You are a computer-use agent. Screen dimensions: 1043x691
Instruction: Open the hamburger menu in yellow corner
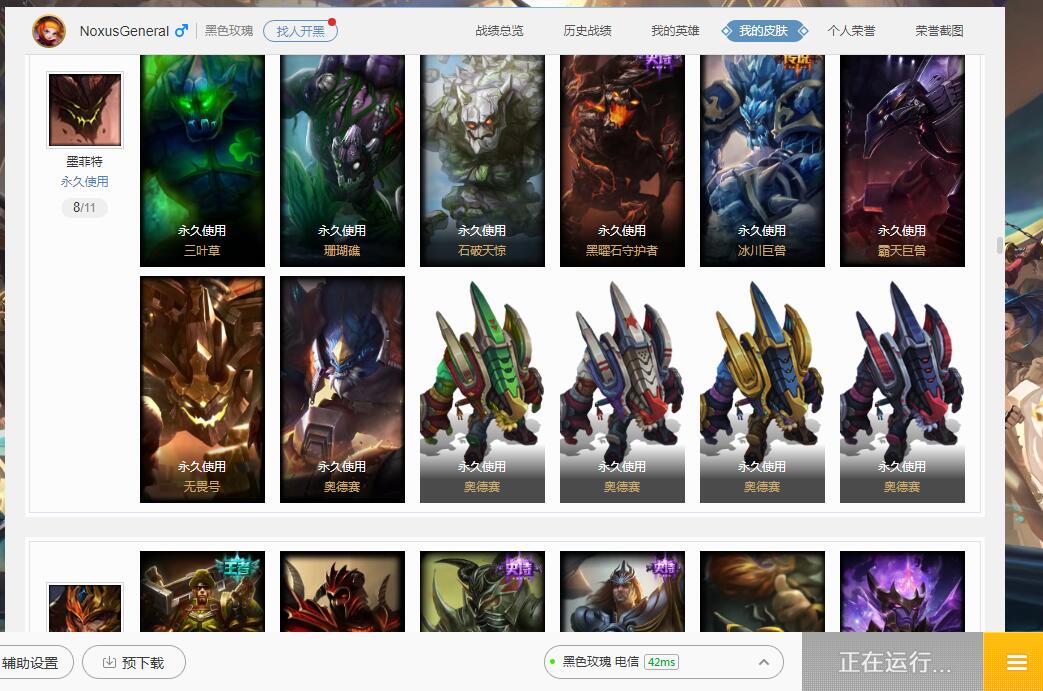[x=1016, y=662]
